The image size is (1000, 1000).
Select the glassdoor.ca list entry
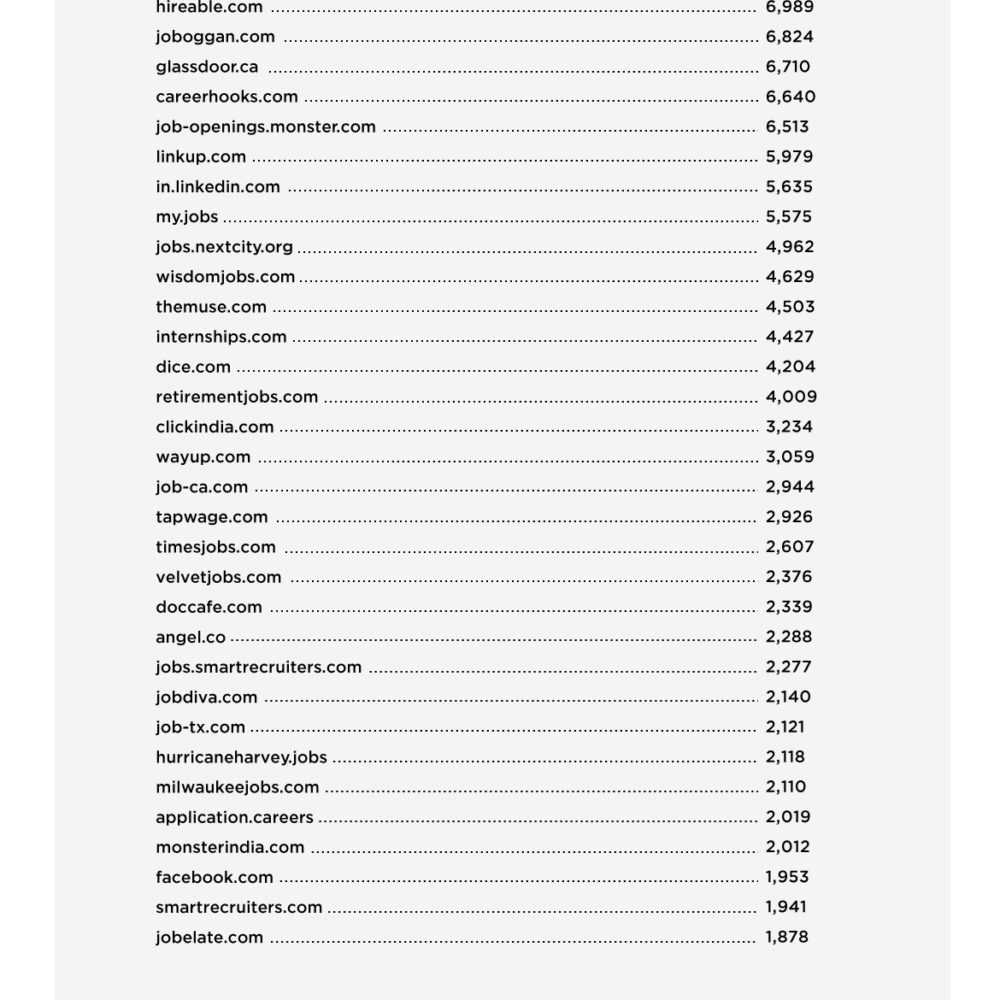(207, 67)
